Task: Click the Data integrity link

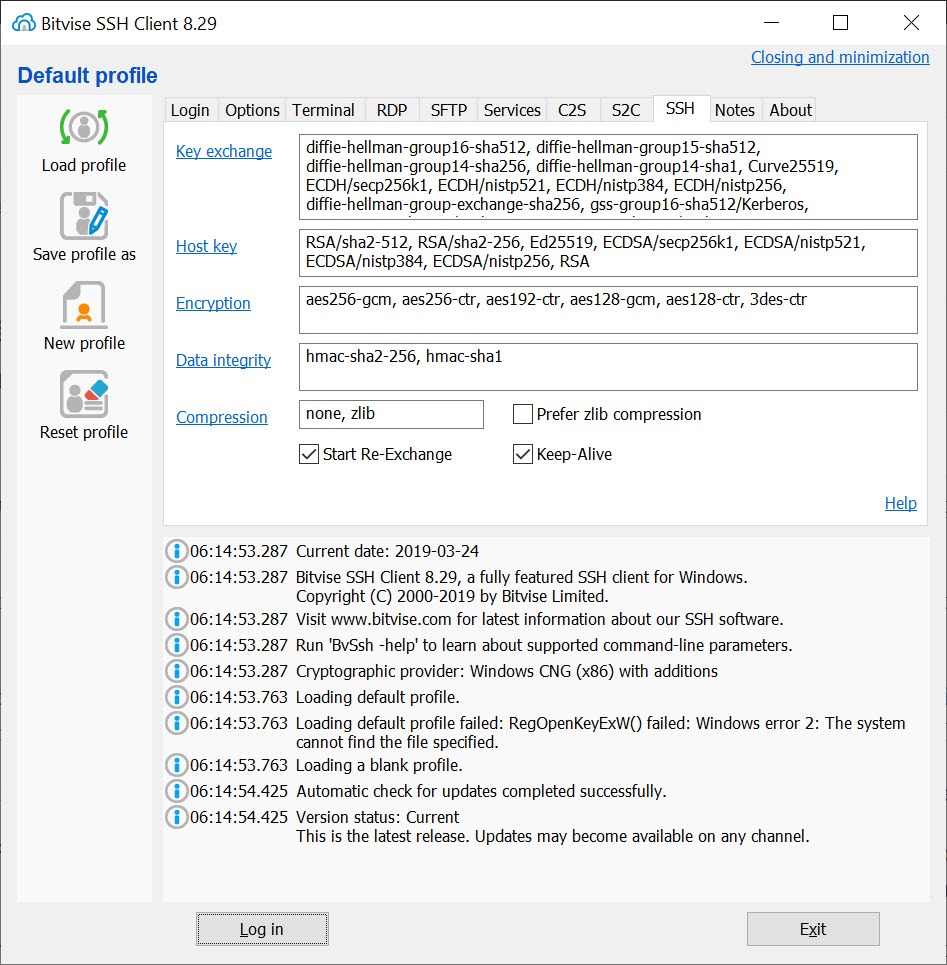Action: point(223,360)
